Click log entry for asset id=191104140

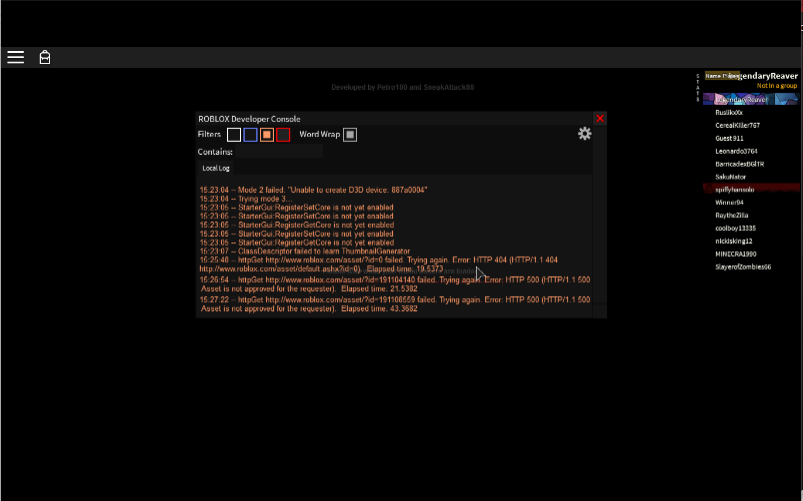pyautogui.click(x=395, y=284)
